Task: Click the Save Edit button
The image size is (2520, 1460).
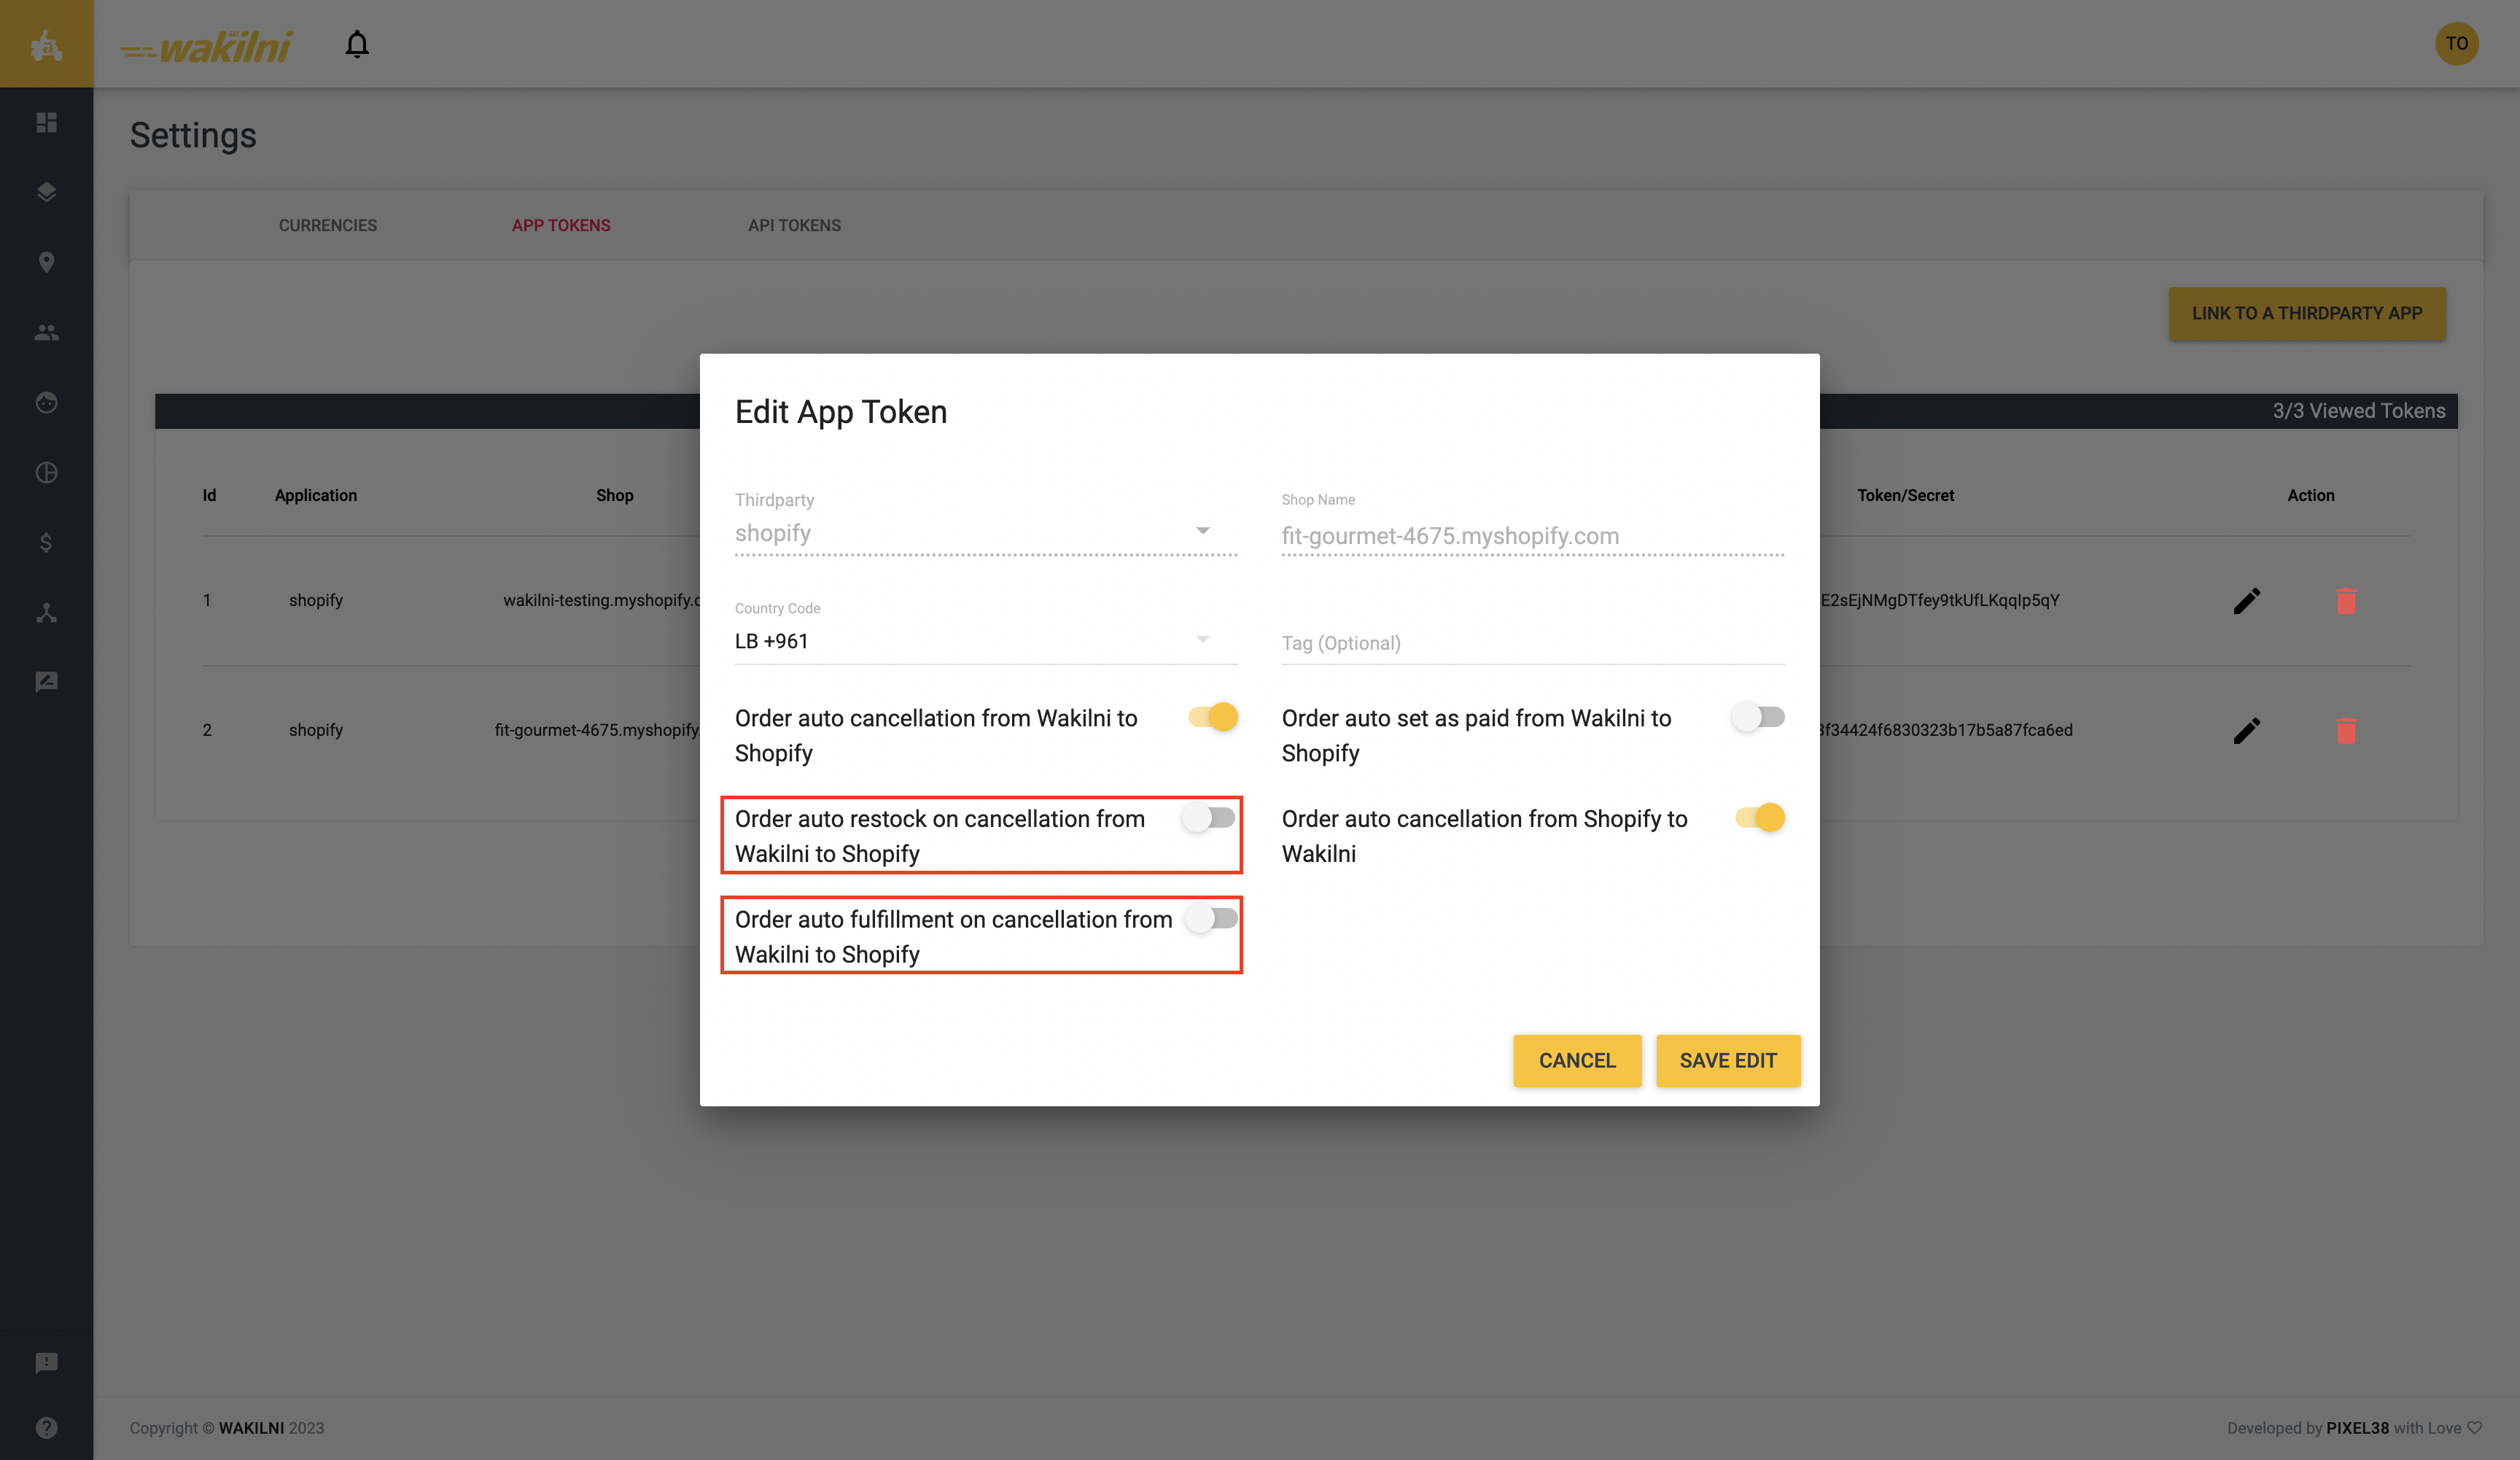Action: (x=1727, y=1060)
